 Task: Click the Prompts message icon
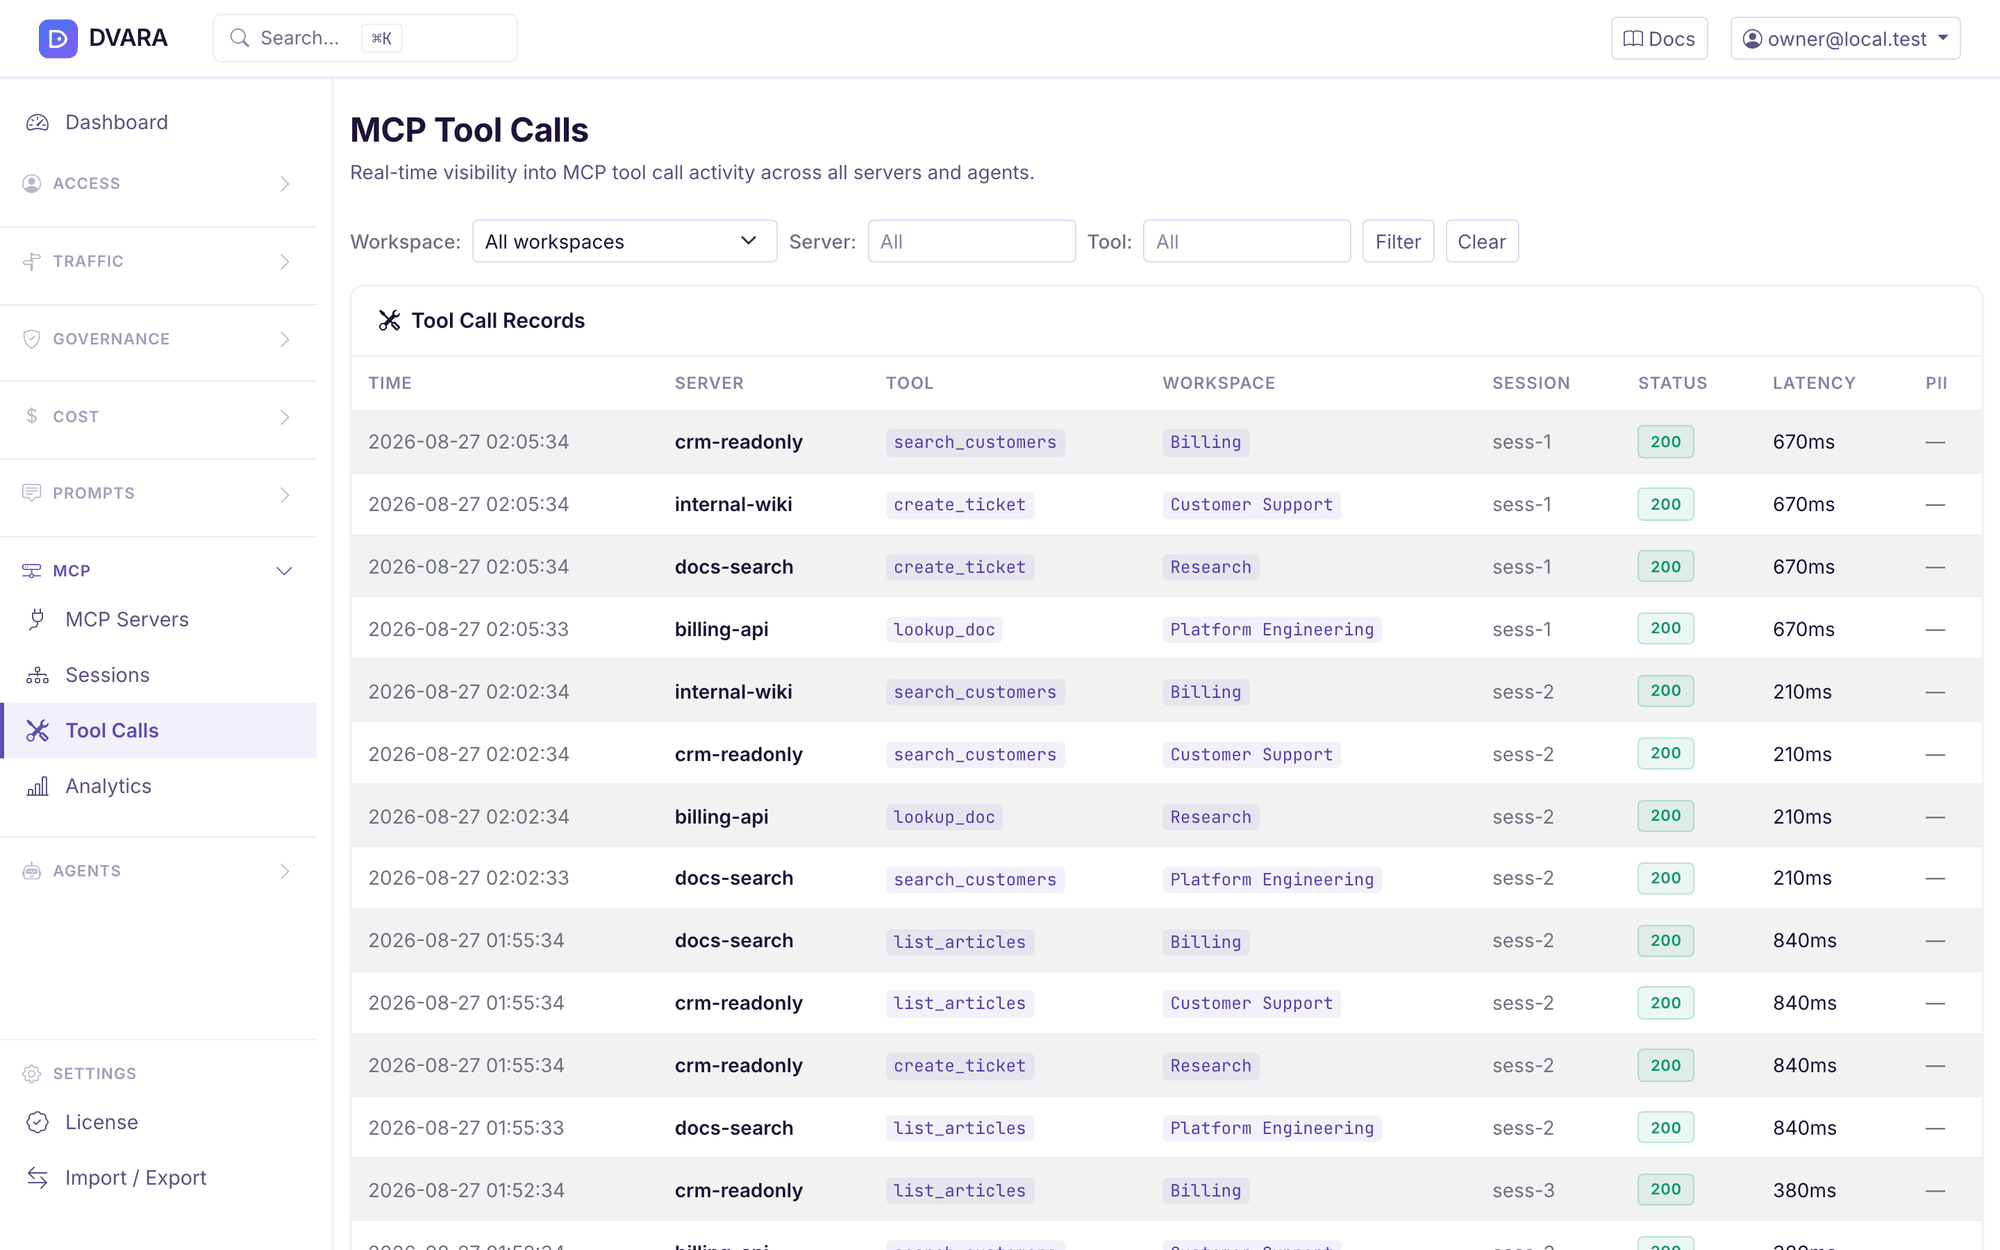32,493
